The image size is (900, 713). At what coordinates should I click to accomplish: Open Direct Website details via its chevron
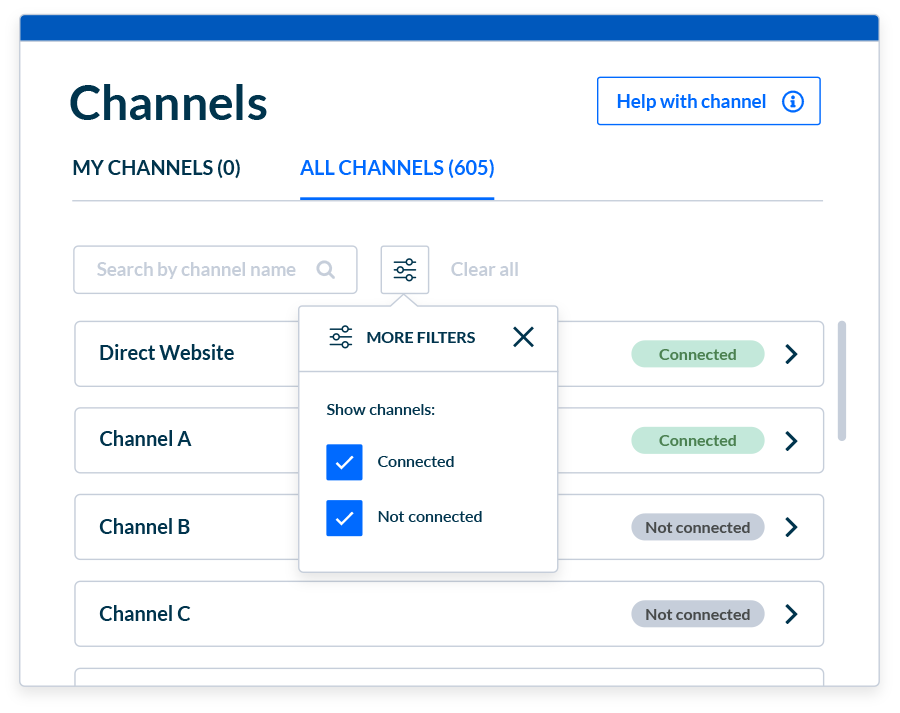pyautogui.click(x=791, y=353)
